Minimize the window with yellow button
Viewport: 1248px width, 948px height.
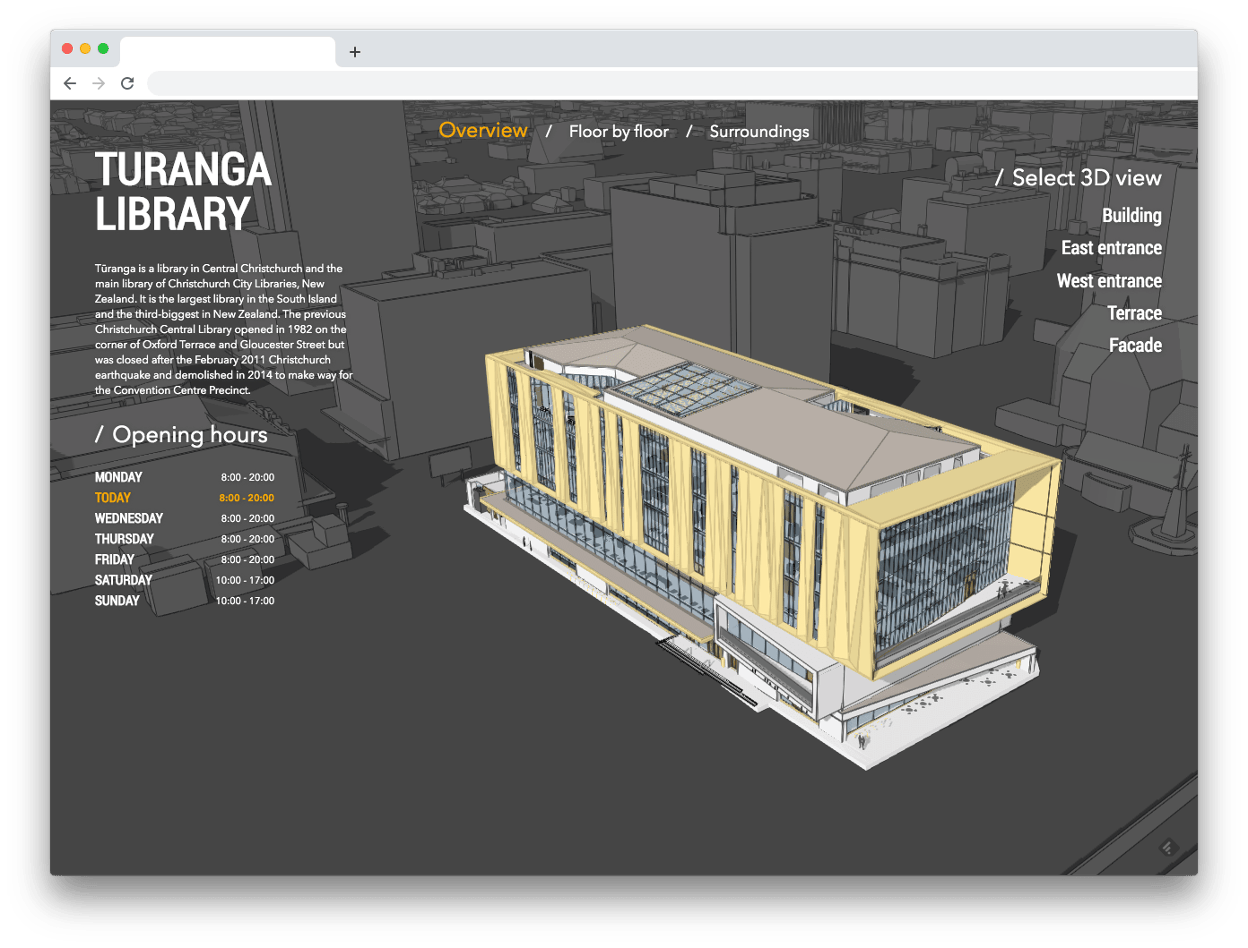pos(85,49)
